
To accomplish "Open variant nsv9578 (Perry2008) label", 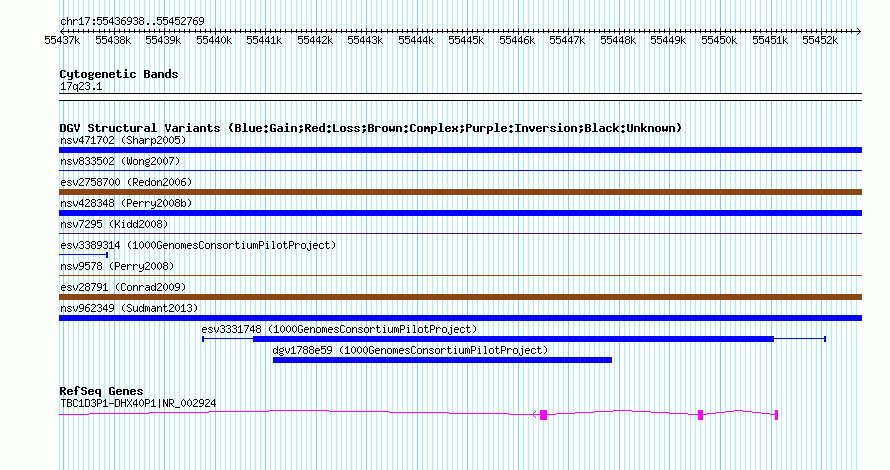I will click(117, 266).
